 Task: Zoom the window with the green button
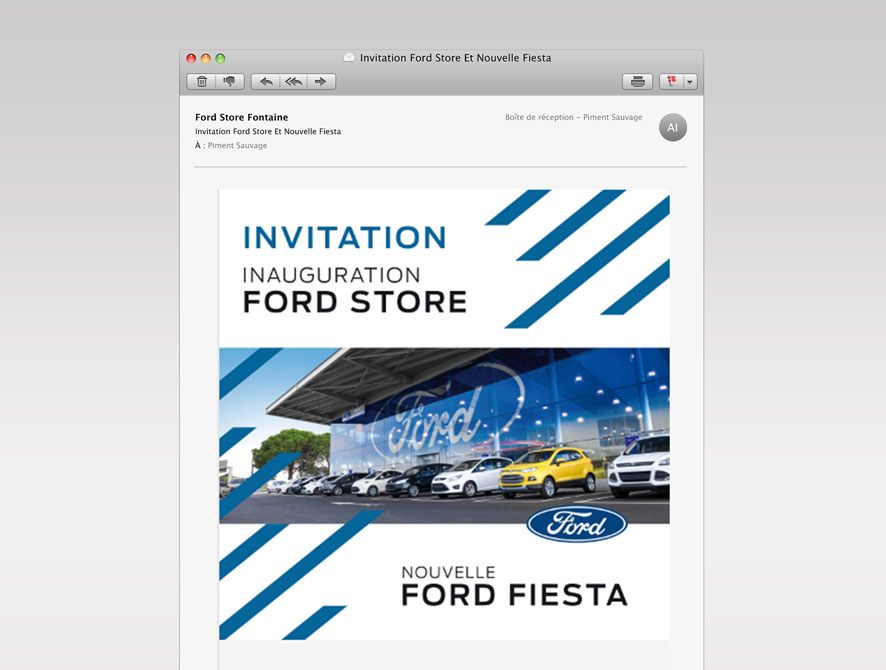tap(221, 59)
